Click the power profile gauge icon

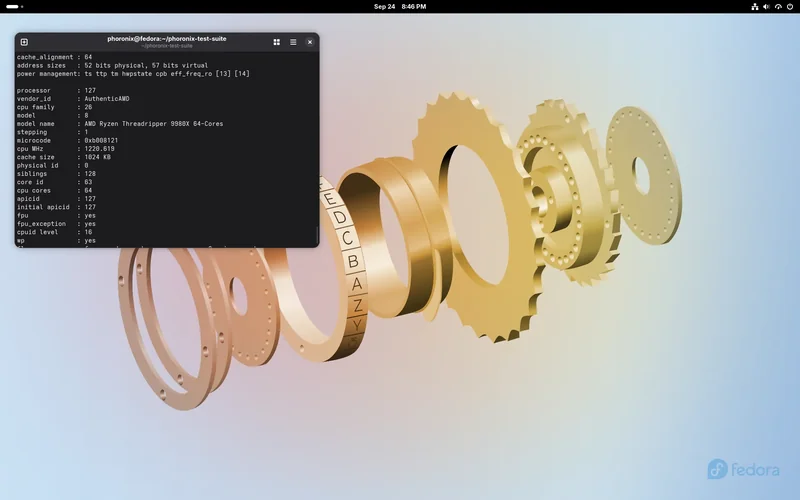tap(778, 7)
